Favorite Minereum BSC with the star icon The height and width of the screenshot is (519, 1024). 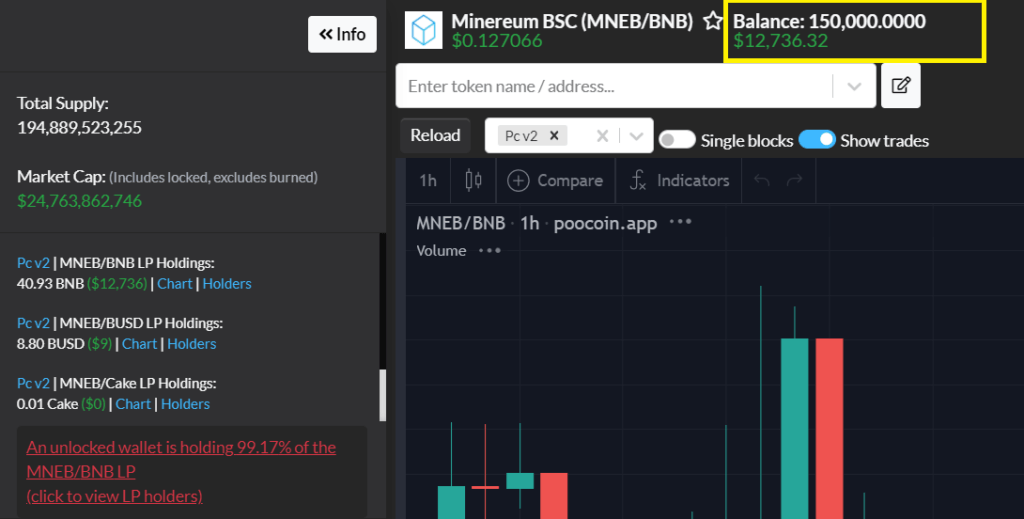click(x=712, y=21)
